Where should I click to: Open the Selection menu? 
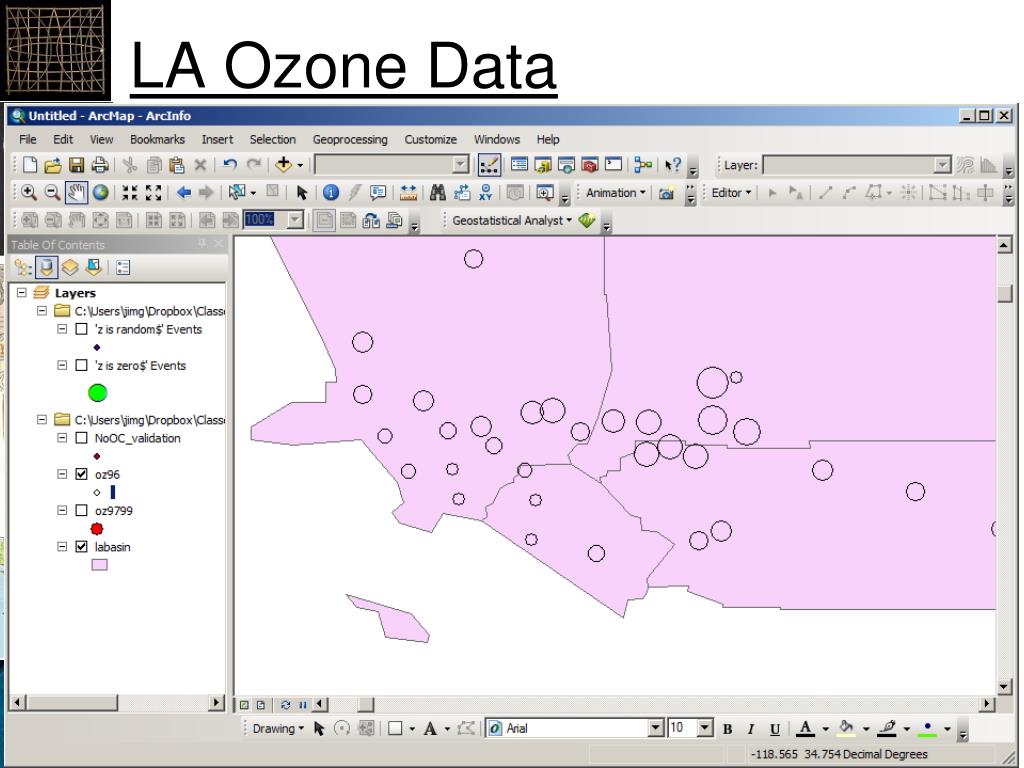272,139
